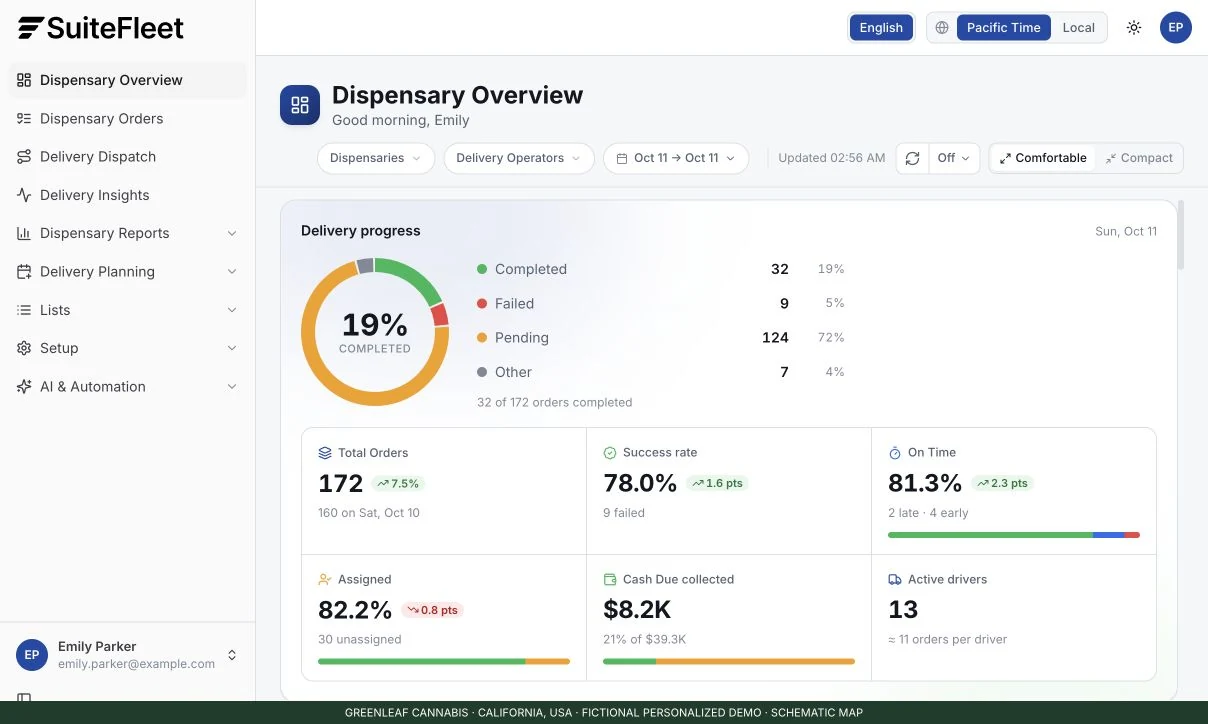Click the Cash Due collected progress bar
Image resolution: width=1208 pixels, height=724 pixels.
(729, 661)
